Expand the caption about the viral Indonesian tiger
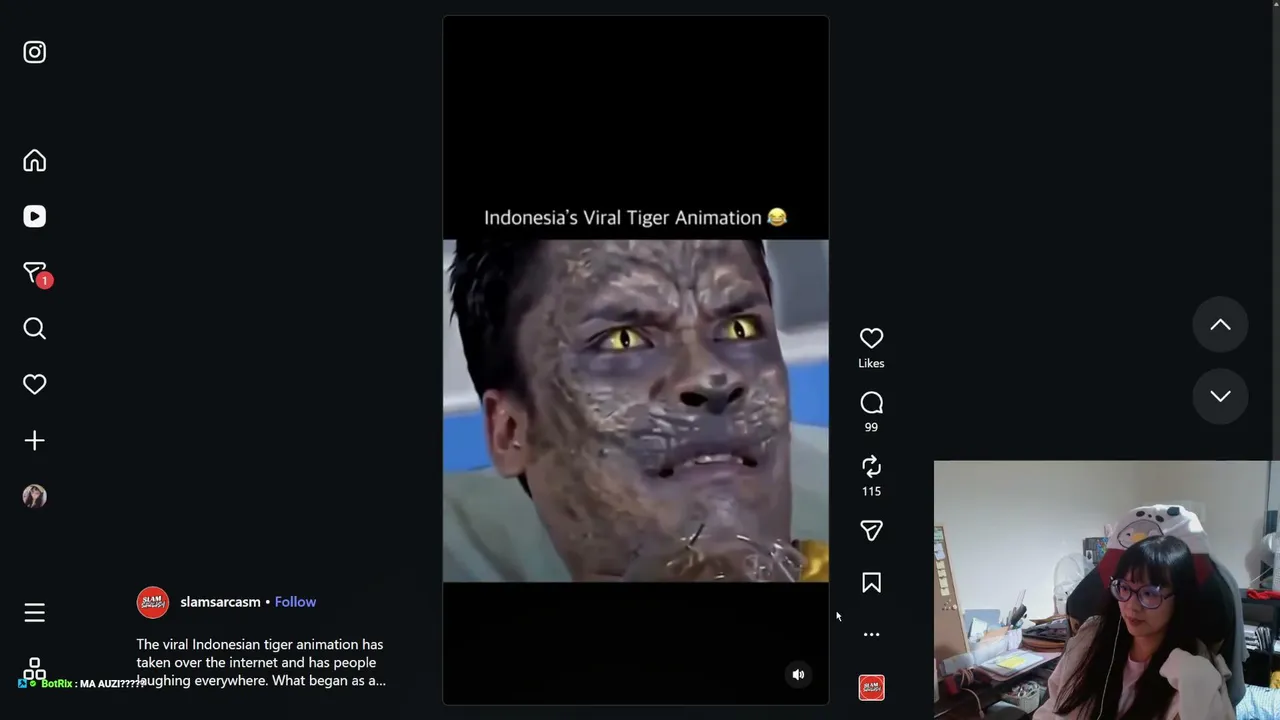The height and width of the screenshot is (720, 1280). pyautogui.click(x=261, y=663)
